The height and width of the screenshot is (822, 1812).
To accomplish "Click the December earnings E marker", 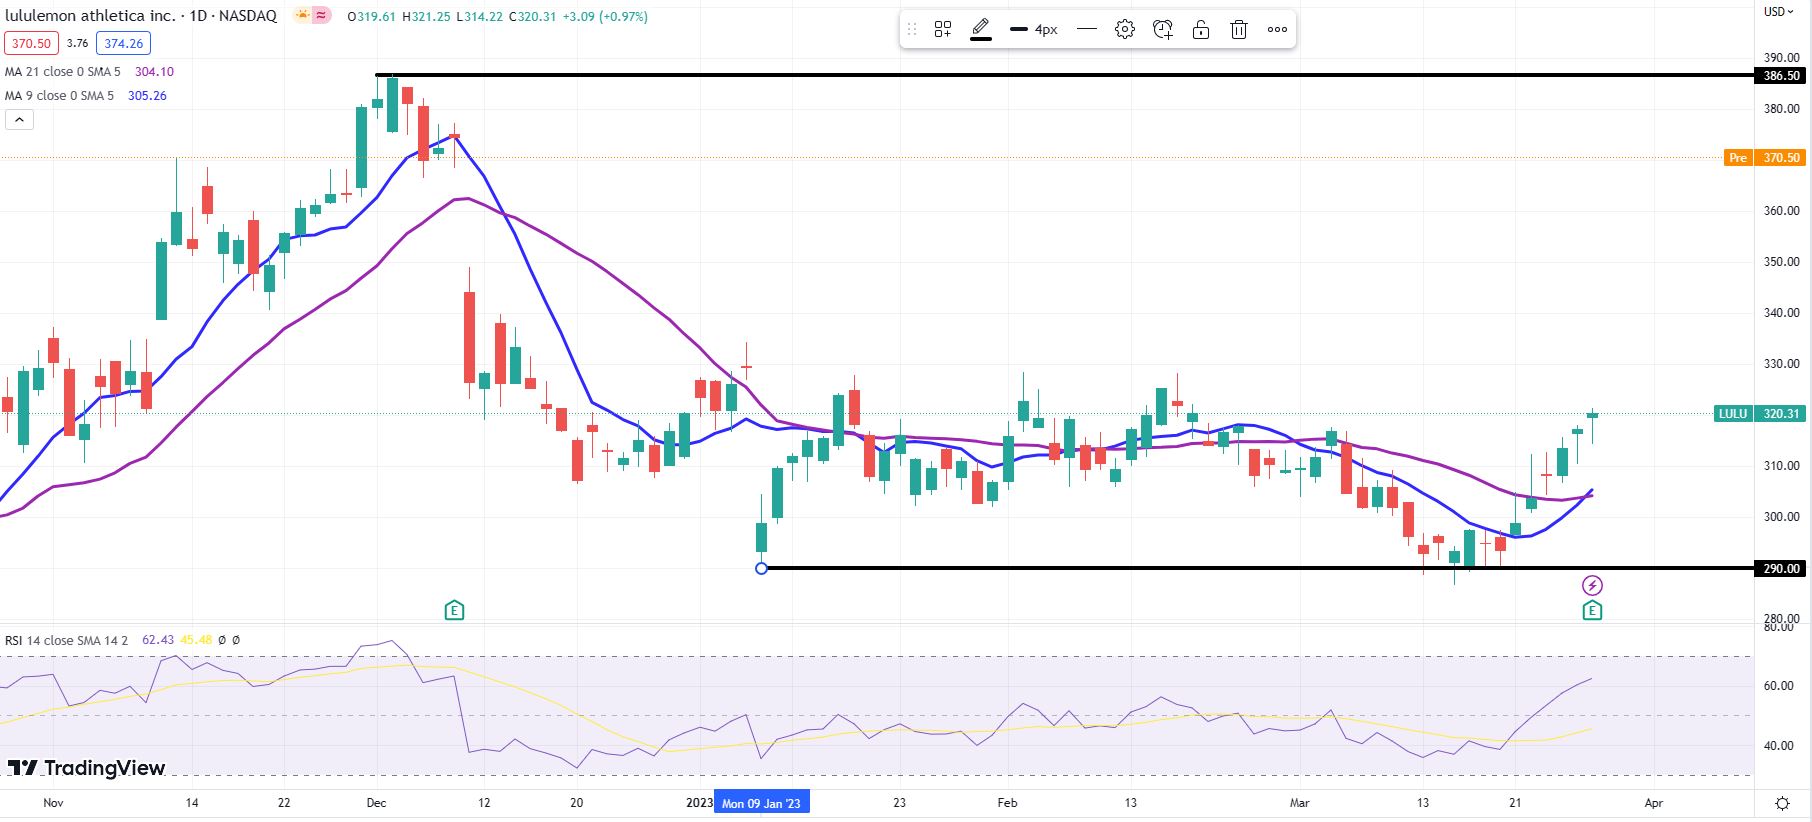I will pos(454,610).
